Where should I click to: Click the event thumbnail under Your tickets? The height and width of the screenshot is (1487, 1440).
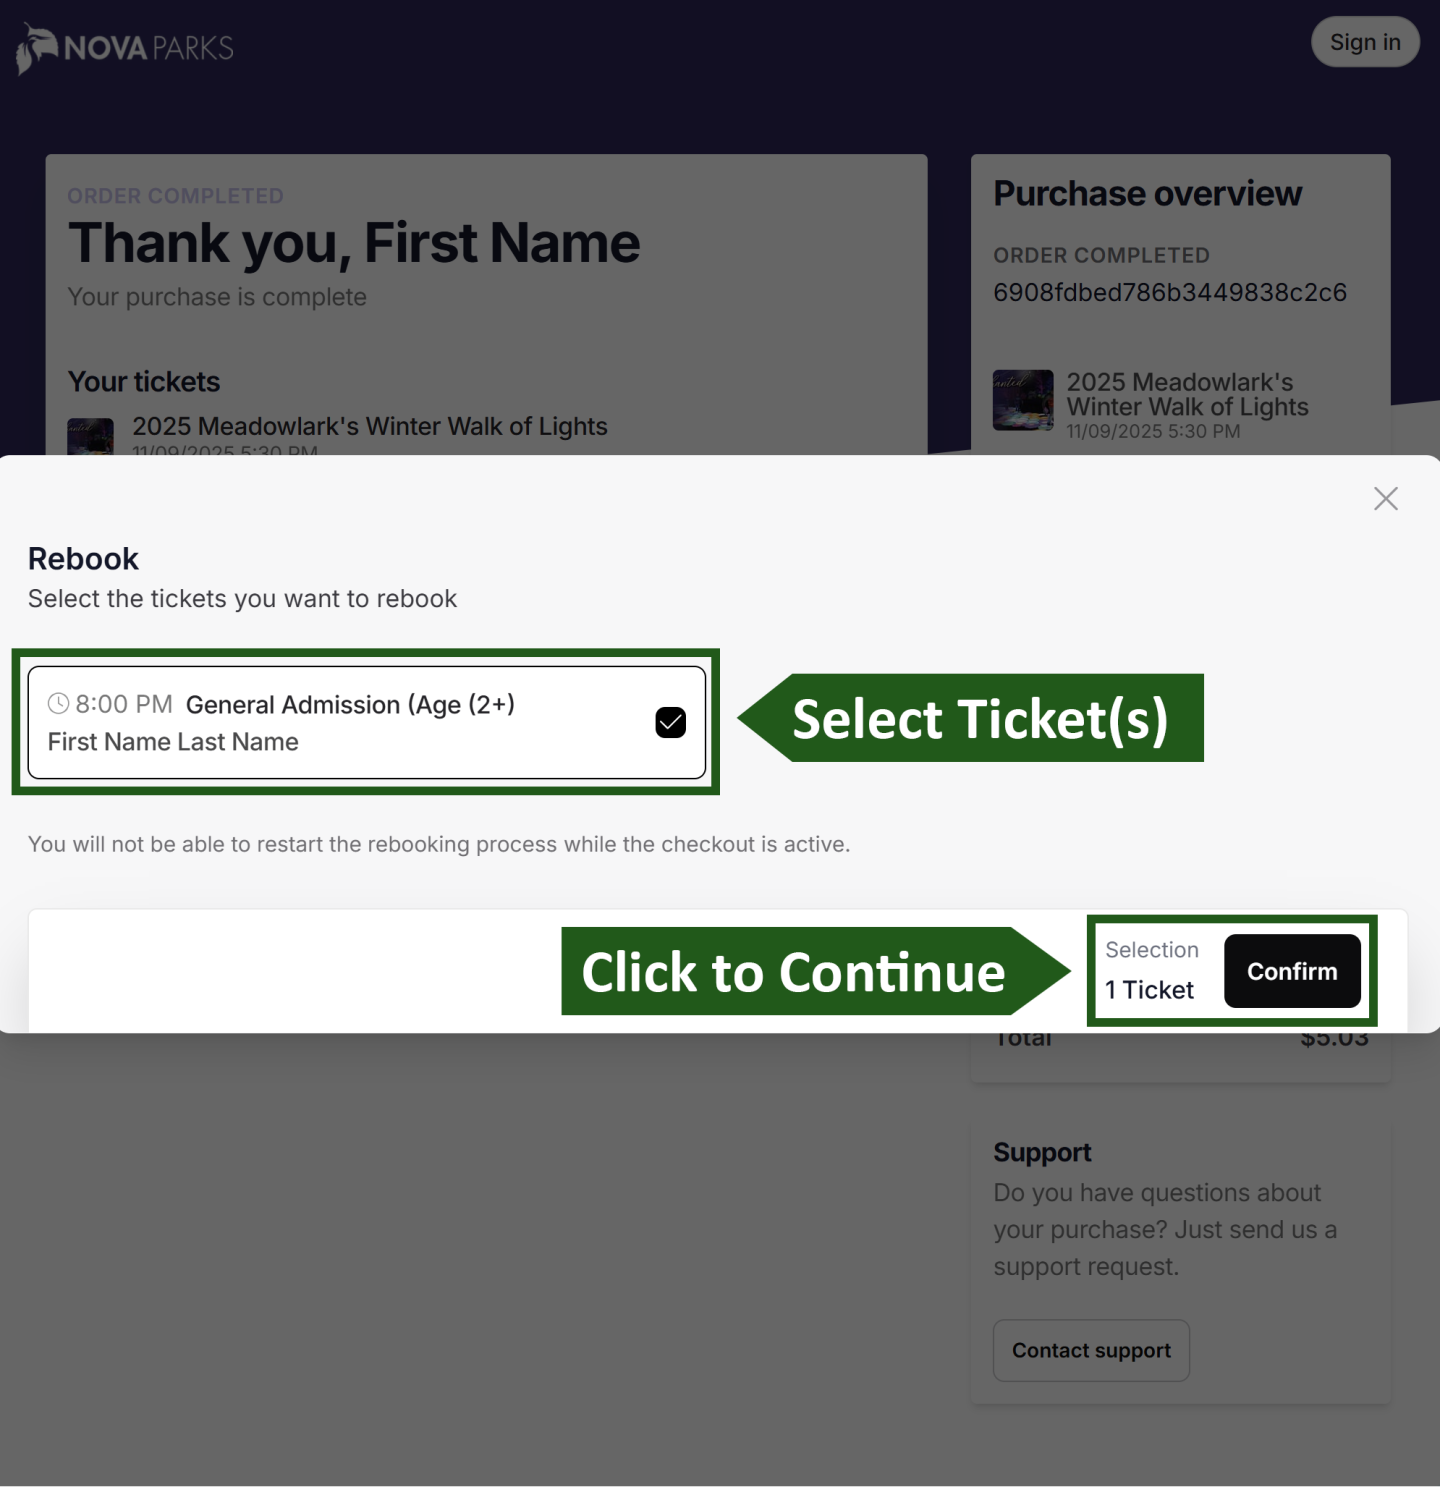pyautogui.click(x=91, y=437)
